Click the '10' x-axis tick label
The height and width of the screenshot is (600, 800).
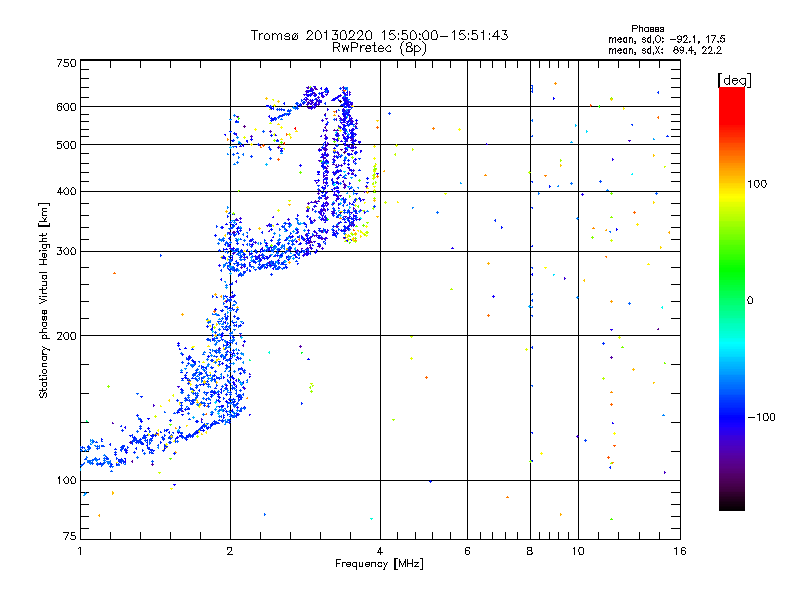coord(578,551)
